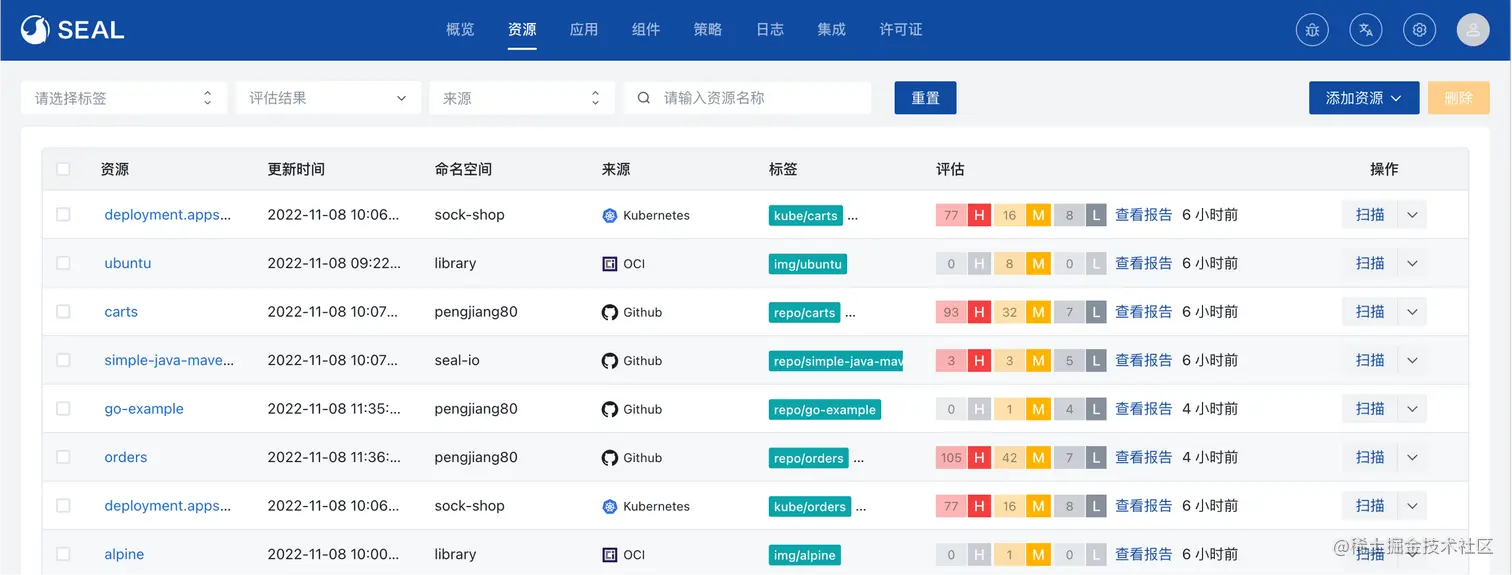1512x575 pixels.
Task: Click orange M severity badge in ubuntu row
Action: pos(1039,264)
